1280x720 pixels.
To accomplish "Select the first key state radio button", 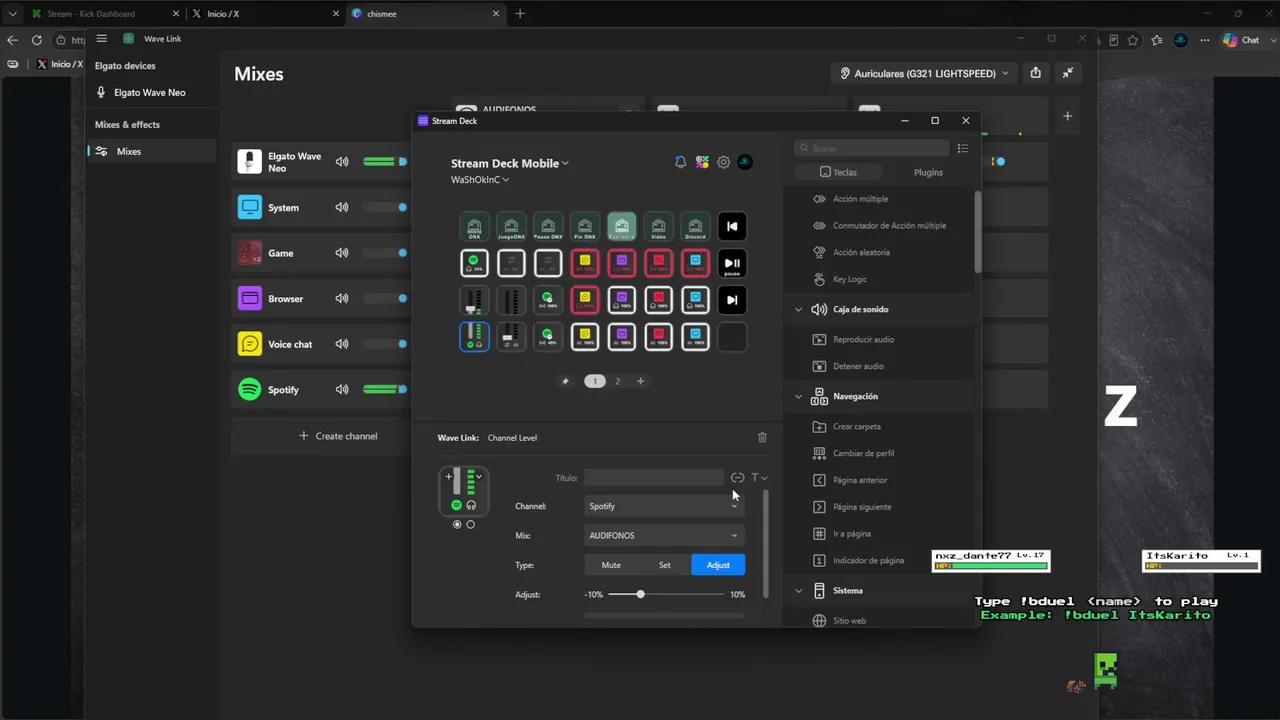I will tap(457, 524).
